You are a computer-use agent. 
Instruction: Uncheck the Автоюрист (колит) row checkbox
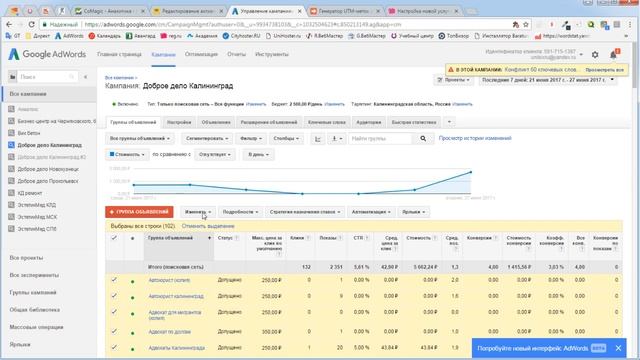pos(114,280)
